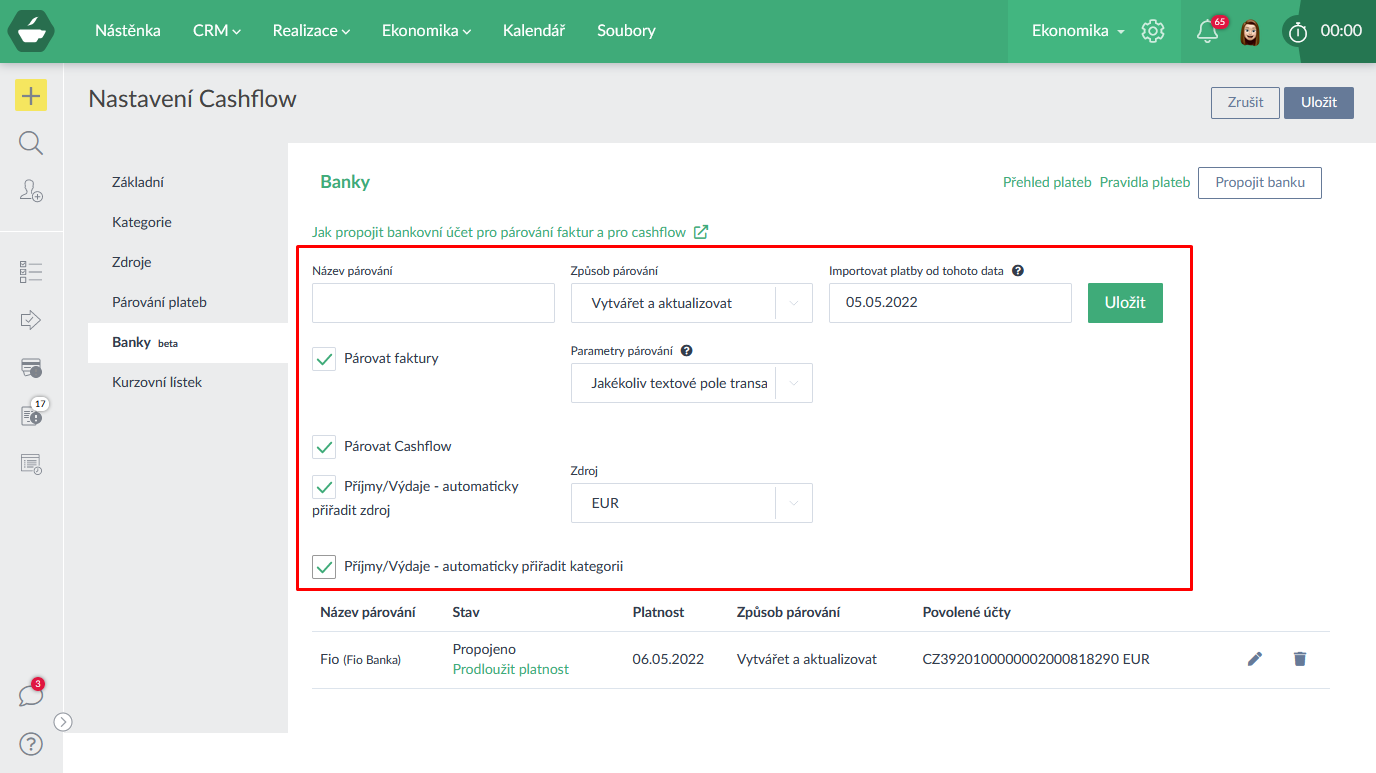Toggle the Párovat Cashflow checkbox
1376x773 pixels.
pyautogui.click(x=324, y=447)
